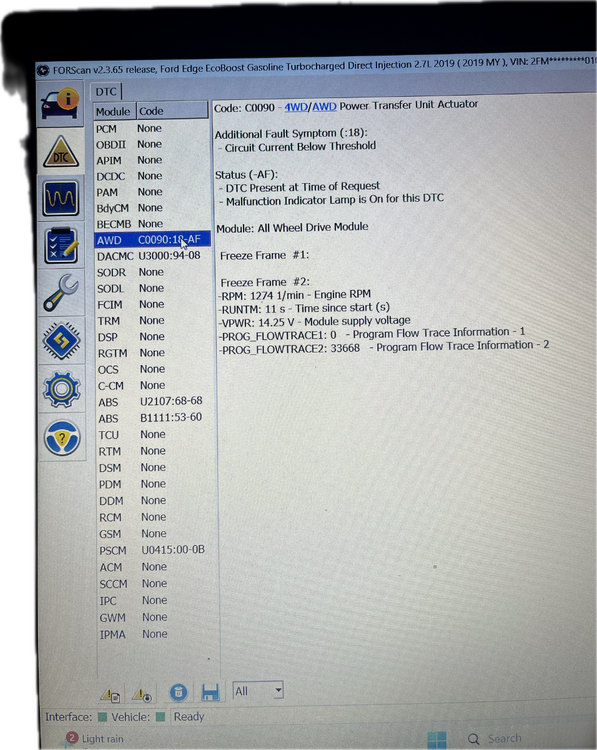
Task: Click the Module column header
Action: pos(115,111)
